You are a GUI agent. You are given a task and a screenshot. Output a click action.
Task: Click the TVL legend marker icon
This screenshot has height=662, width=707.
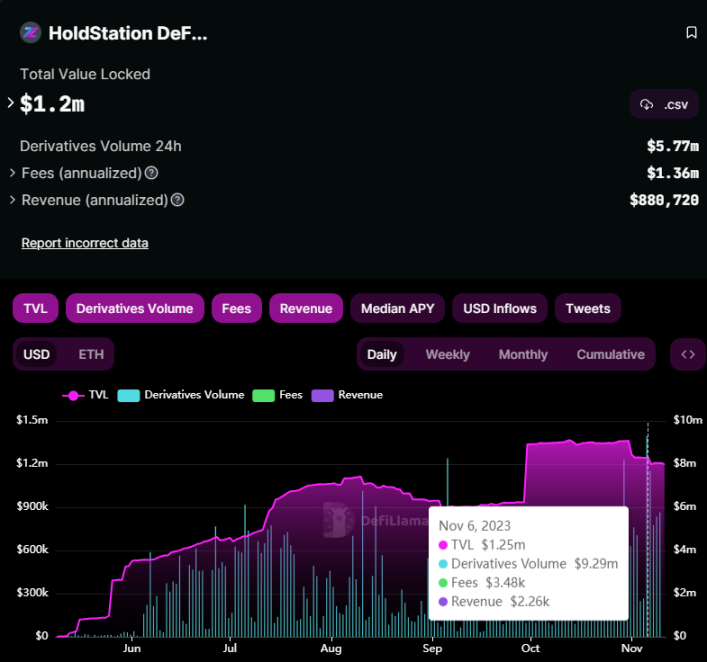pos(73,395)
